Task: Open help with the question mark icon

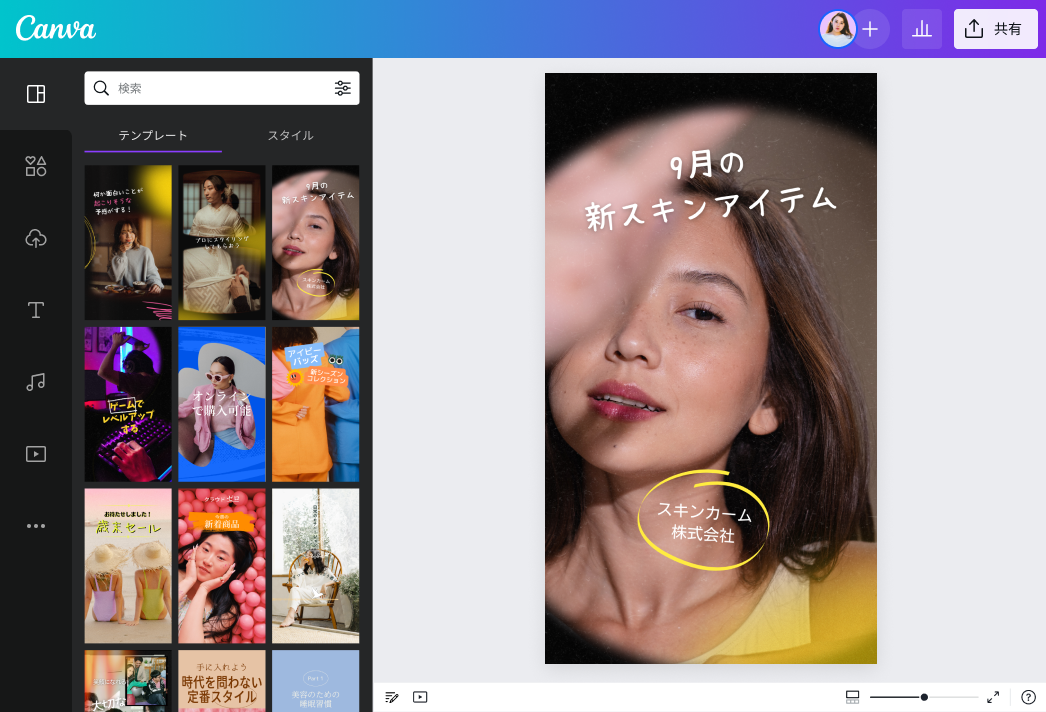Action: pos(1029,697)
